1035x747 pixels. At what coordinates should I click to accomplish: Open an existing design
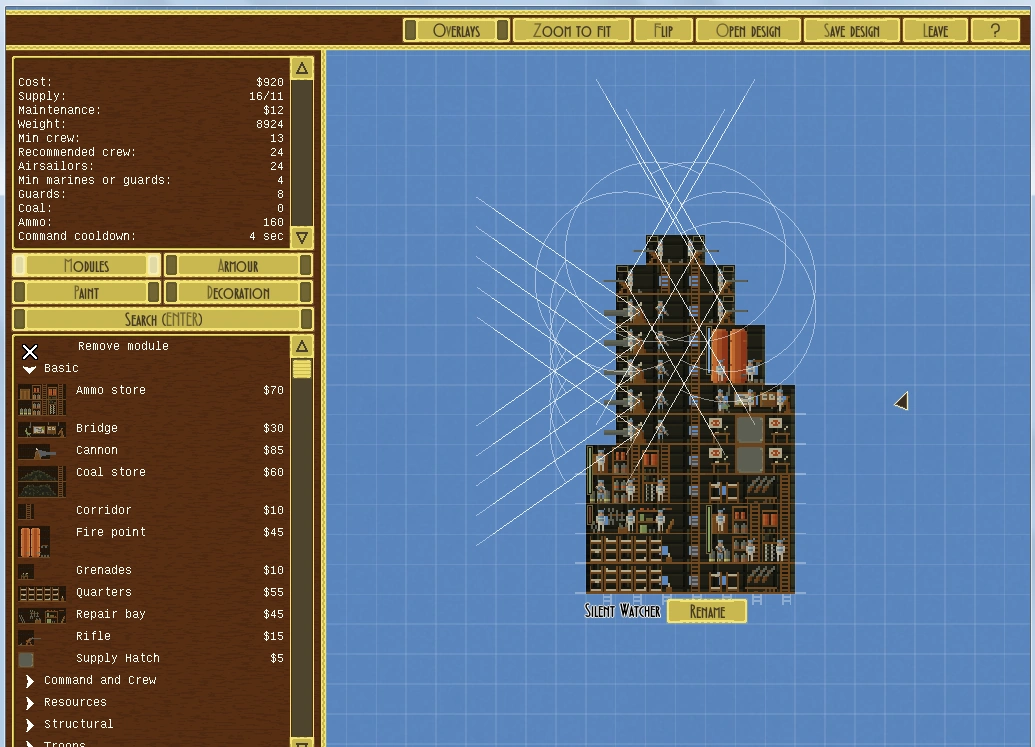click(748, 30)
